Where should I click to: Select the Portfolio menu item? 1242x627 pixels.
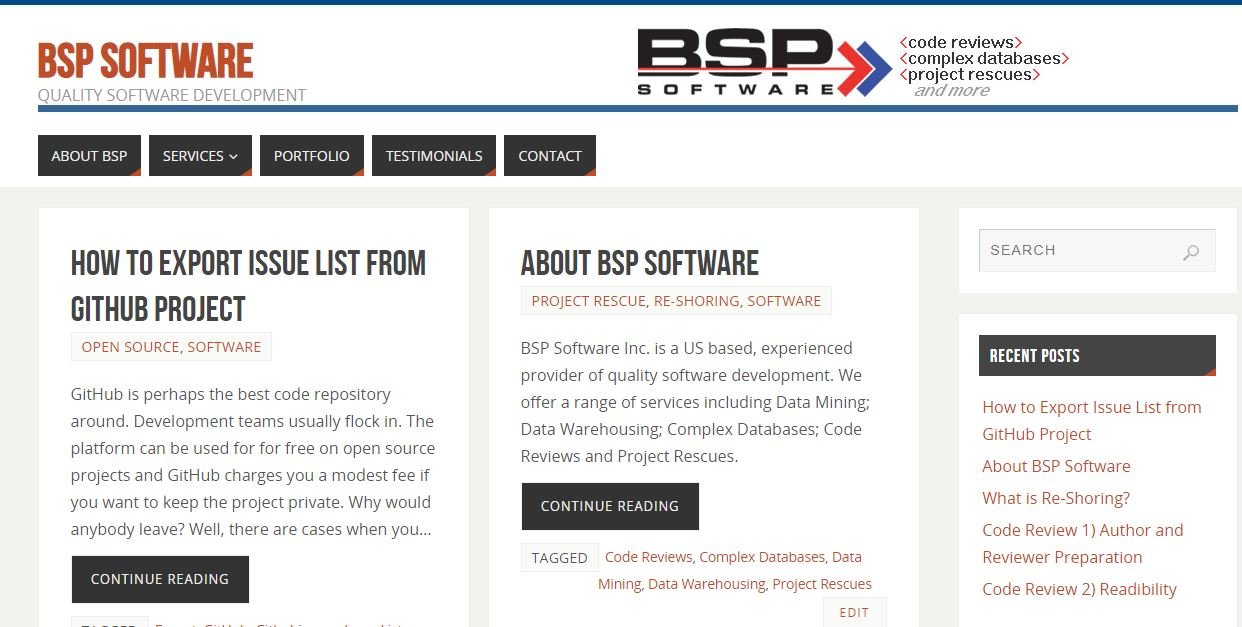coord(311,155)
